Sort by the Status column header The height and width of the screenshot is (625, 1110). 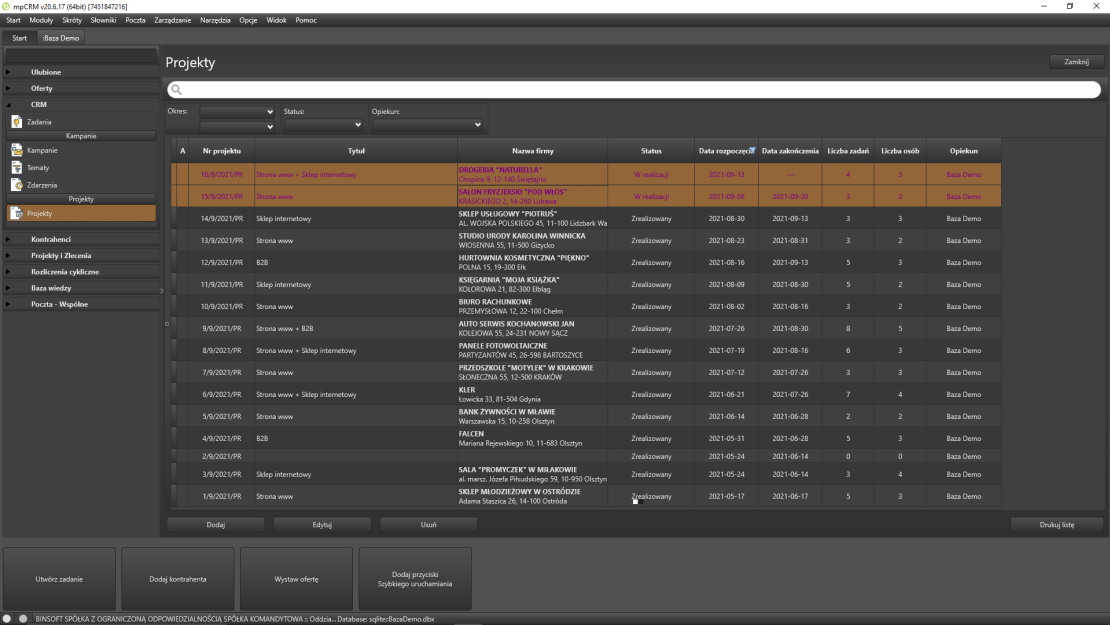point(651,151)
